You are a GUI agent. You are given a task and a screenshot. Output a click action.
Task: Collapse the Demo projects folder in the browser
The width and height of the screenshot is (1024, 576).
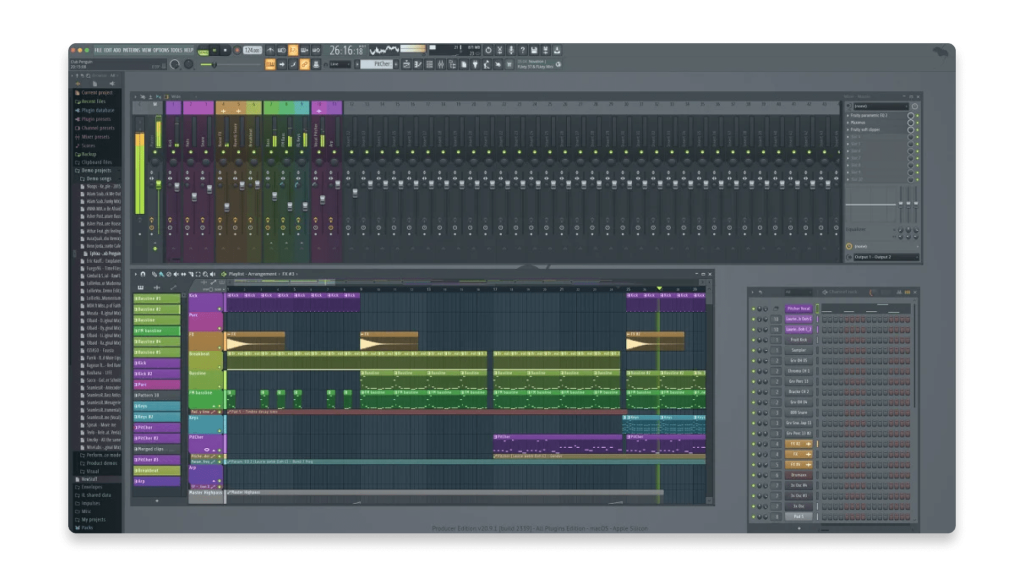(x=96, y=171)
